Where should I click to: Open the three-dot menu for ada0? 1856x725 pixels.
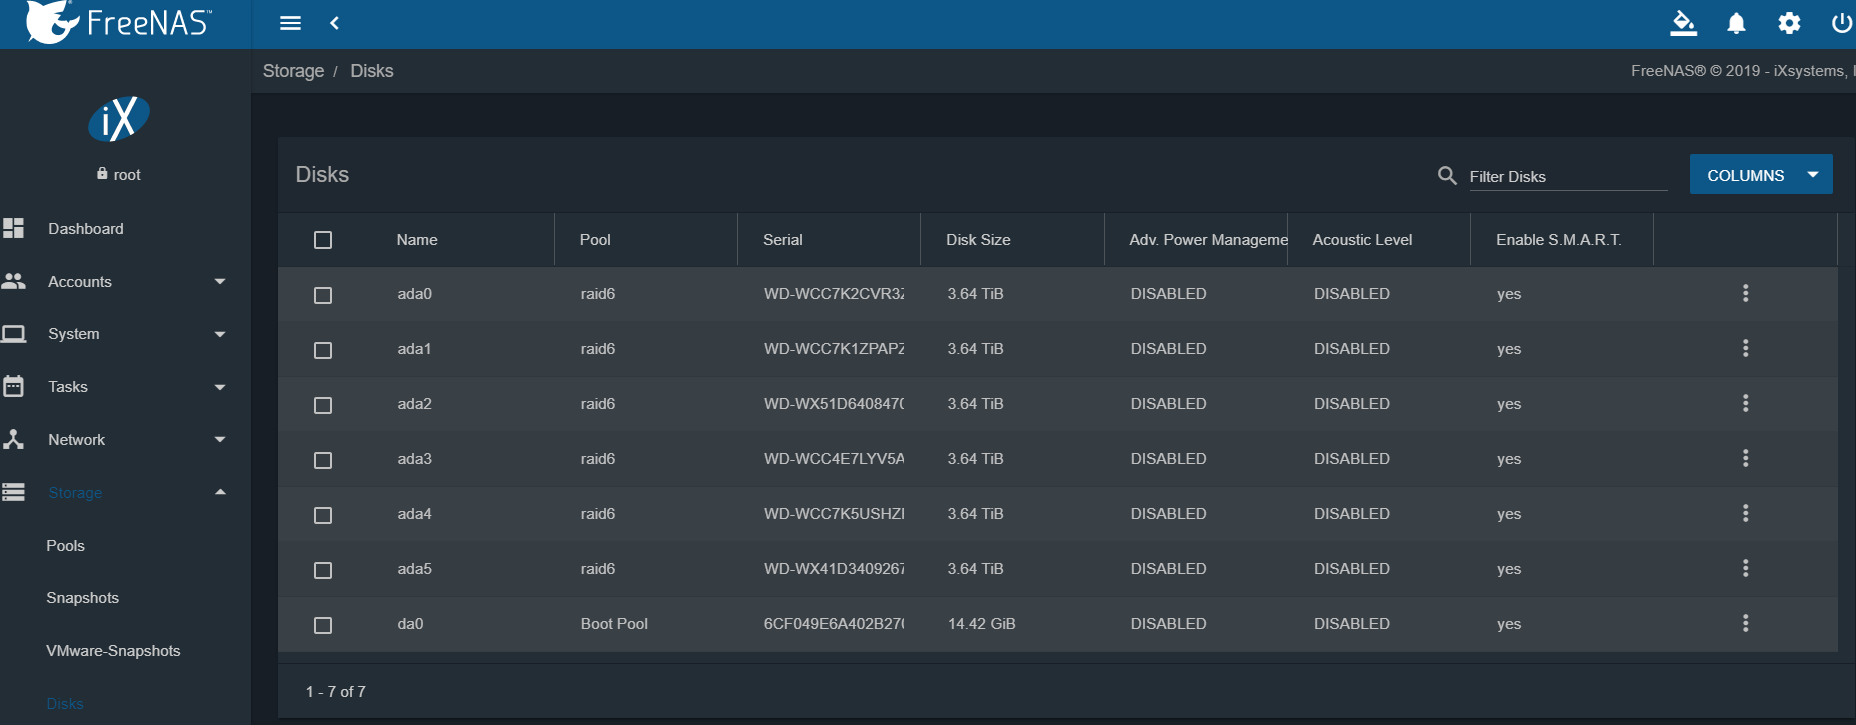click(x=1745, y=293)
